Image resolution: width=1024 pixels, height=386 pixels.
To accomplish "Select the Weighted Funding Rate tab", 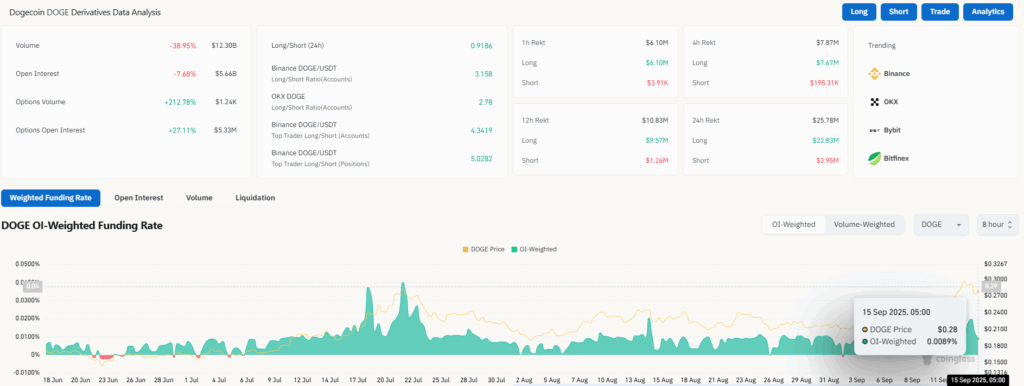I will [51, 198].
